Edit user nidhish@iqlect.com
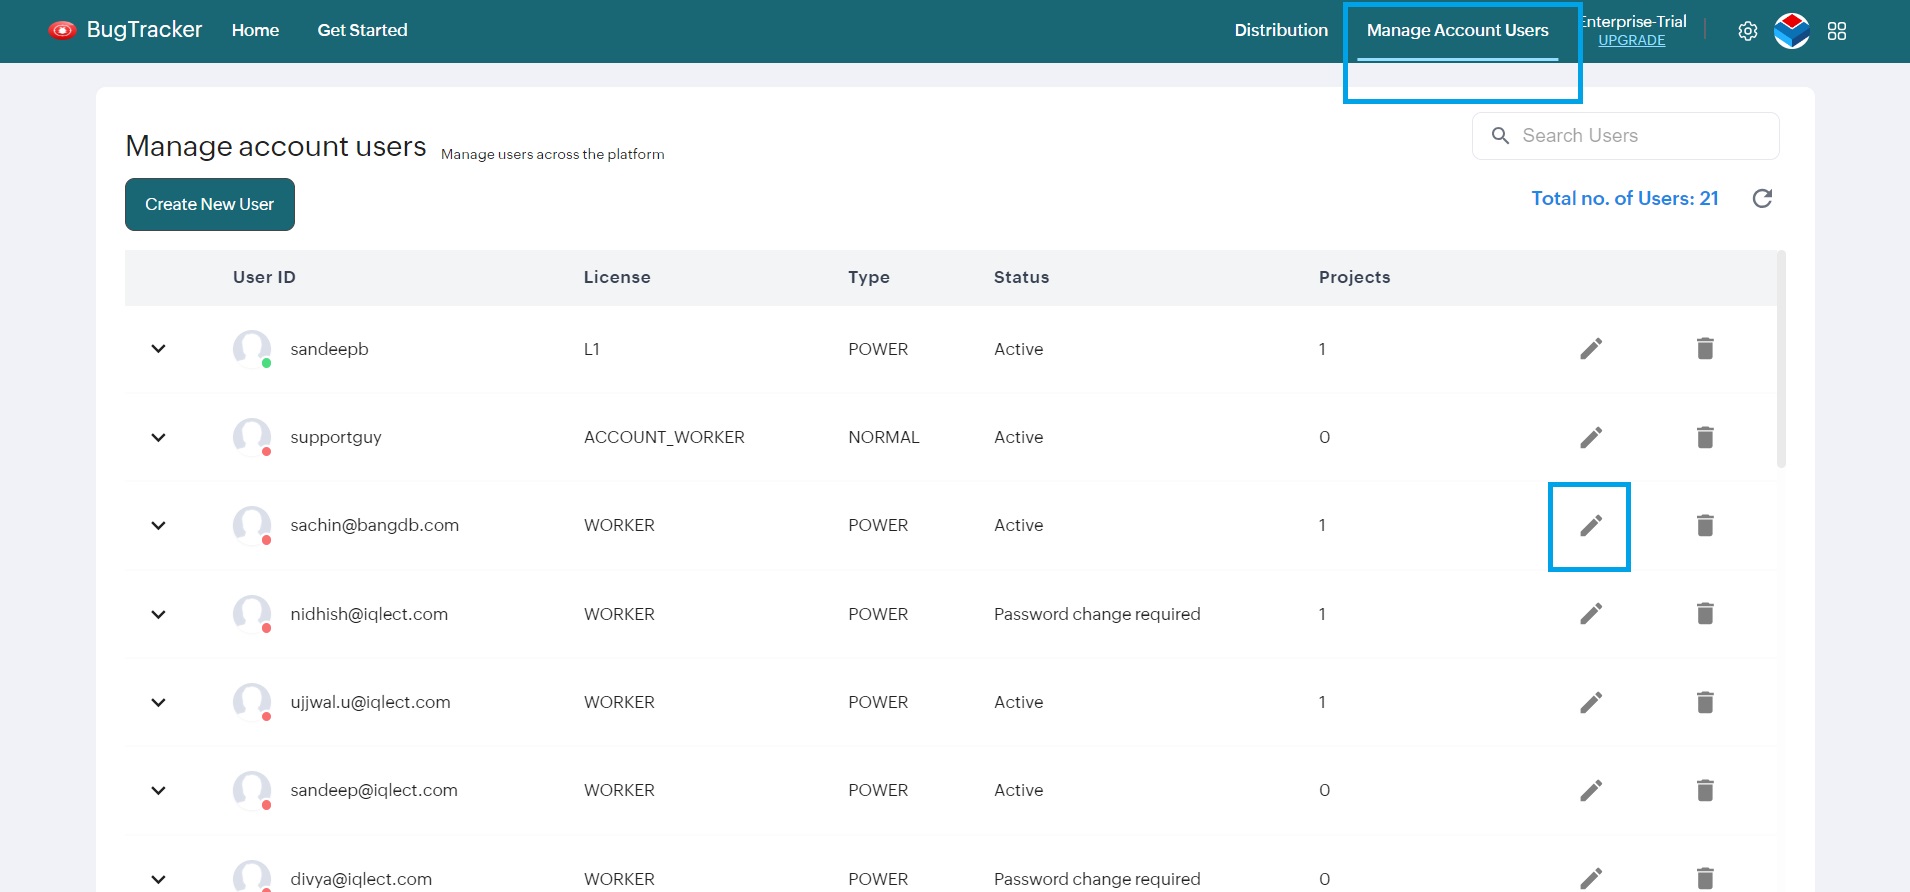 [x=1591, y=613]
